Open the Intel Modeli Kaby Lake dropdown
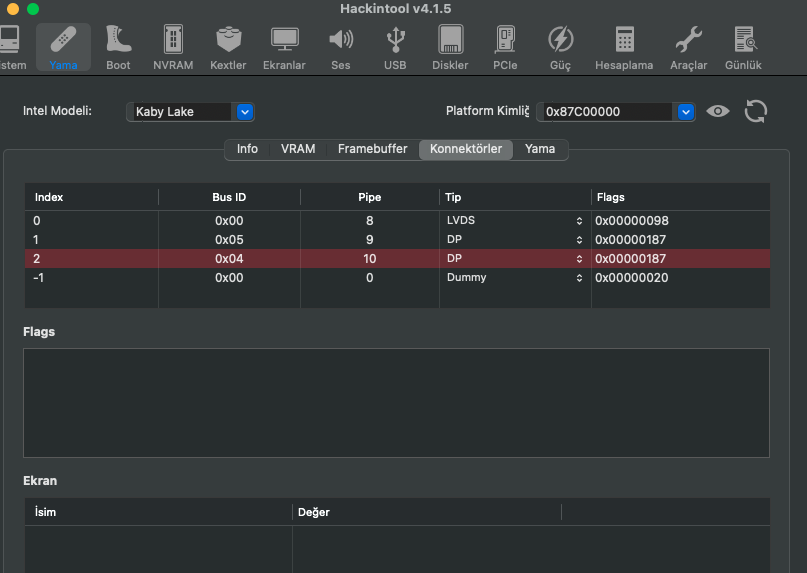The image size is (807, 573). tap(245, 112)
